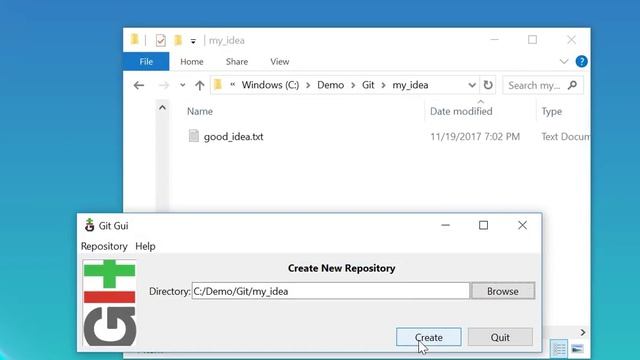Sort by the Date modified column
The image size is (640, 360).
(x=461, y=111)
